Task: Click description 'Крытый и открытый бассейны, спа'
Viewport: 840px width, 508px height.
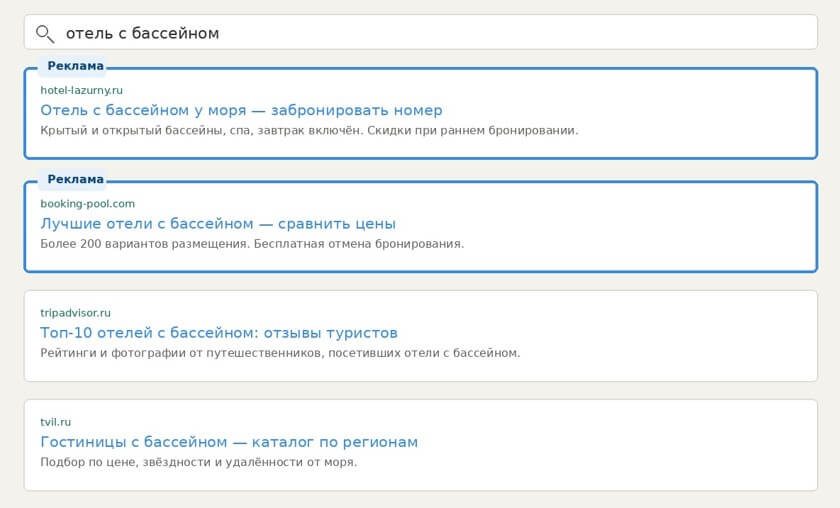Action: tap(146, 130)
